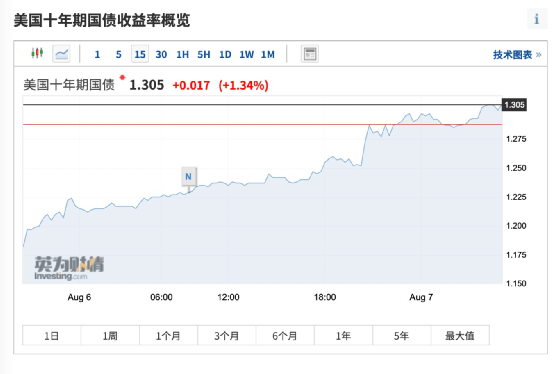Screen dimensions: 554x374
Task: Open the news calendar icon
Action: 310,54
